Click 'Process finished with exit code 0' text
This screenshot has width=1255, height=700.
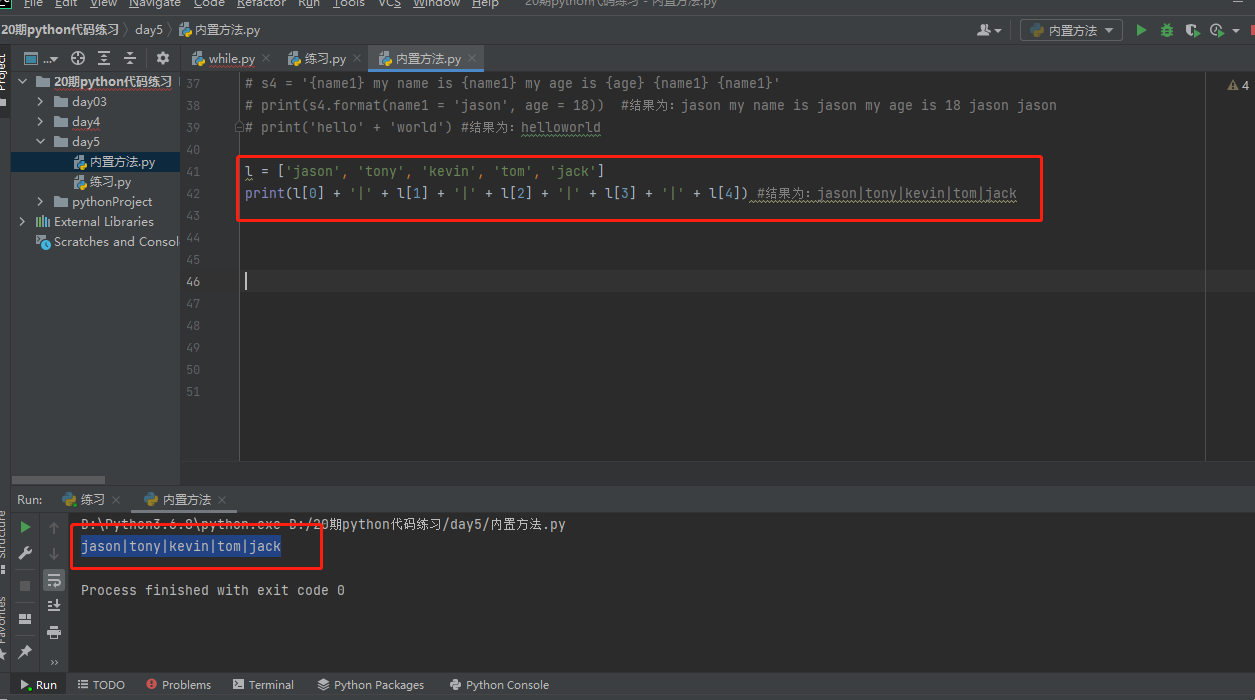[212, 591]
